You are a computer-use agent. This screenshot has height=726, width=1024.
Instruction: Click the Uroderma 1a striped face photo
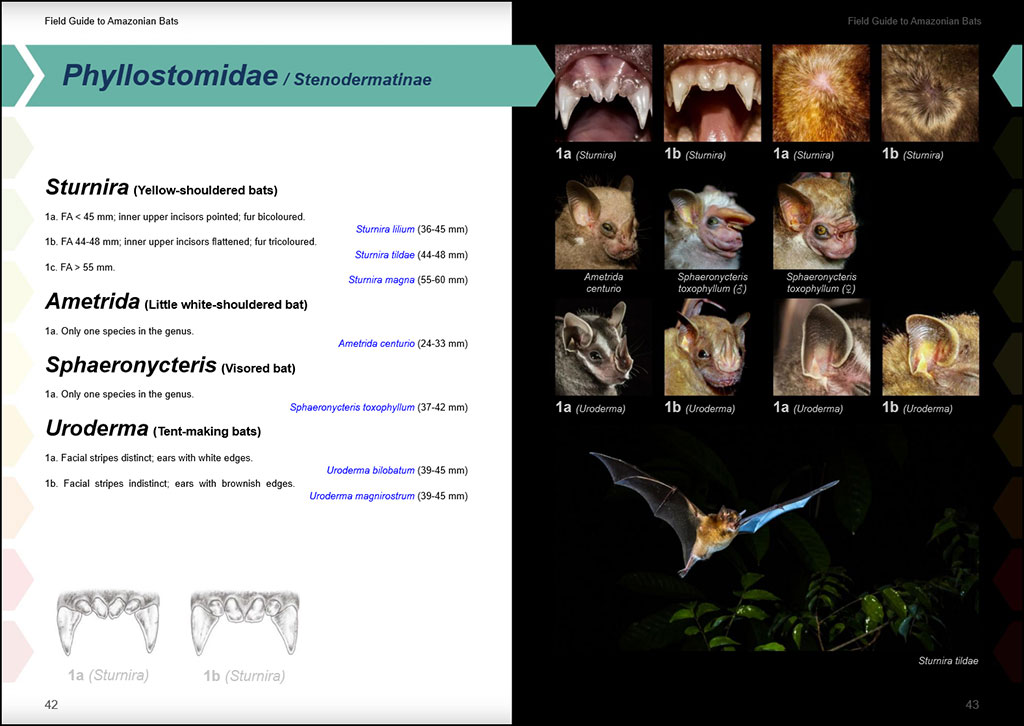[x=603, y=347]
